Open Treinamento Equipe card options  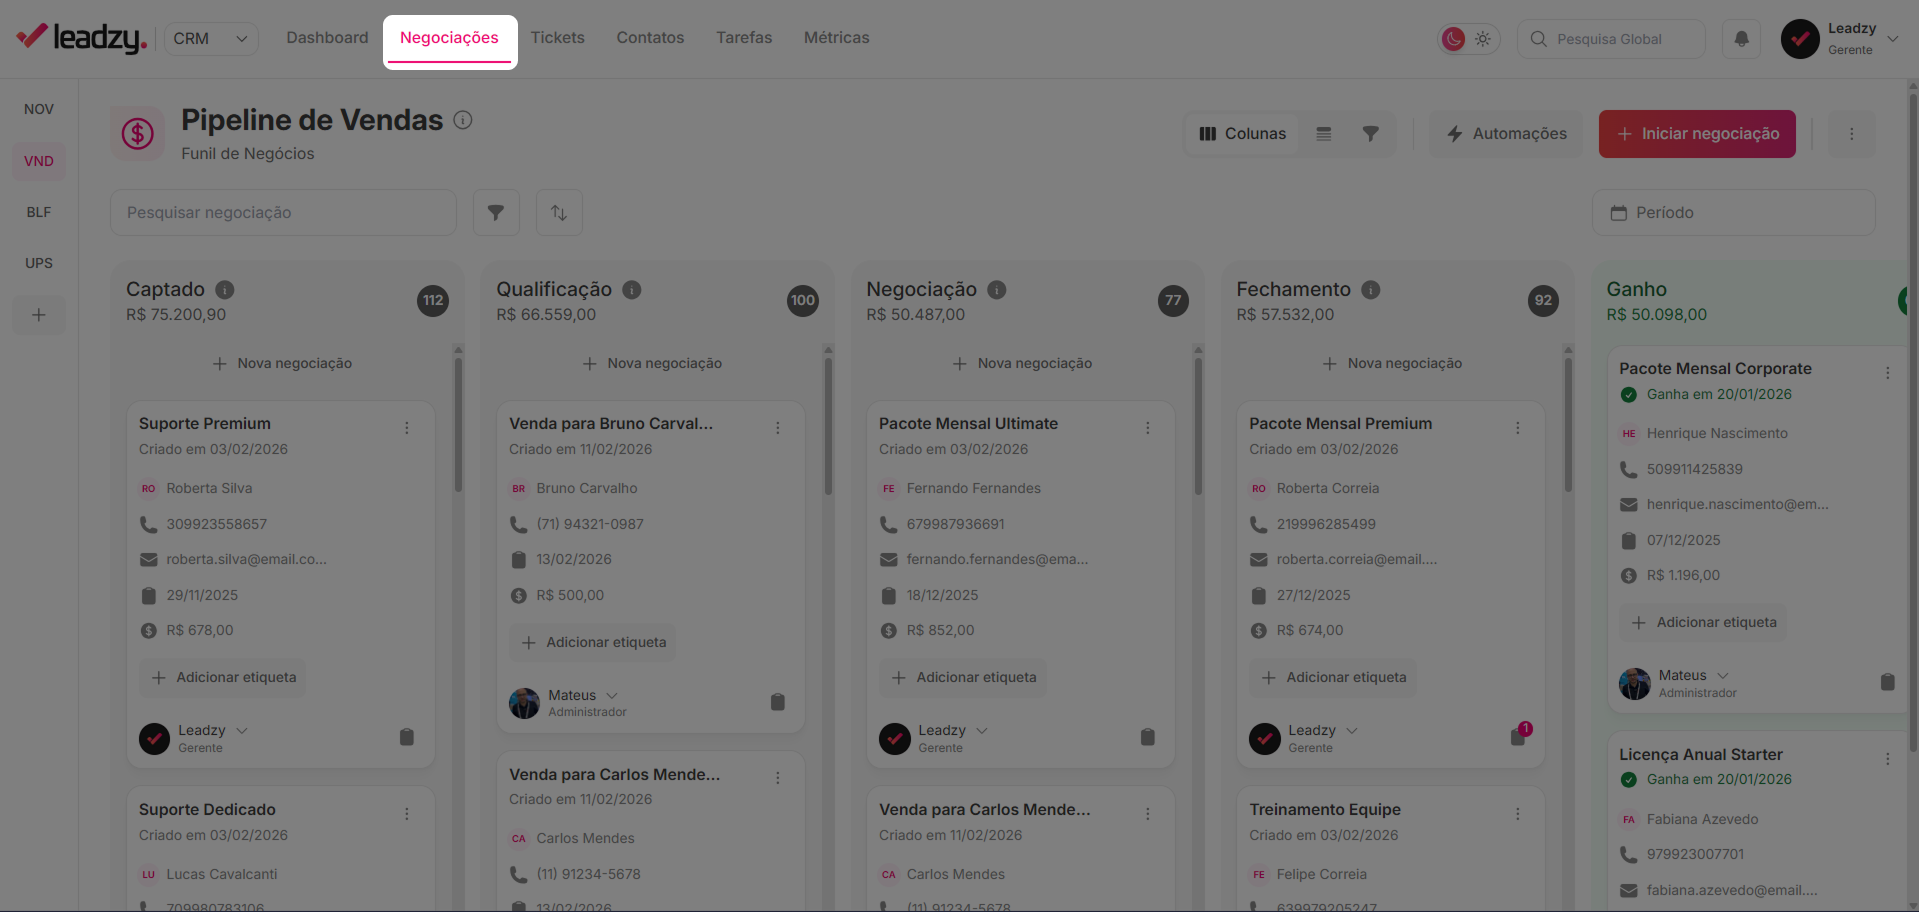coord(1518,814)
